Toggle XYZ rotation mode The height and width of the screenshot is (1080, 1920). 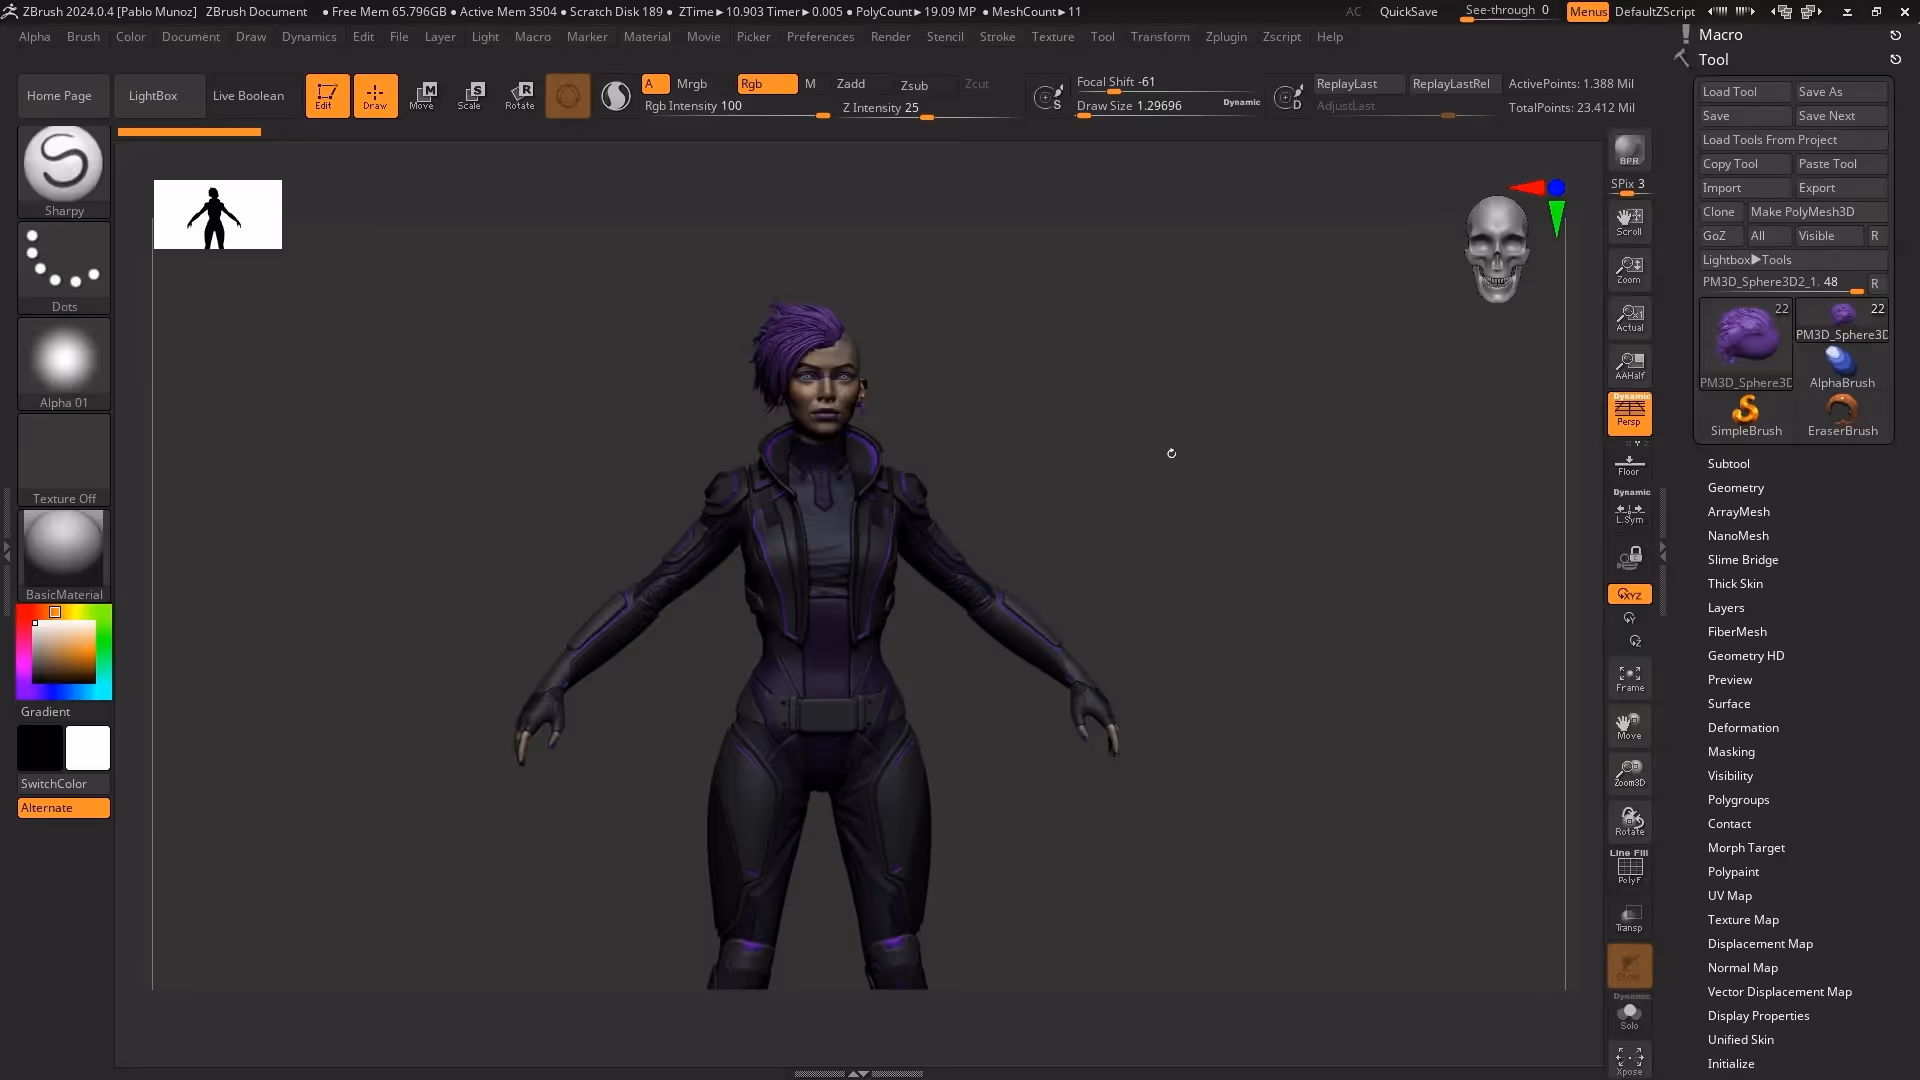pyautogui.click(x=1629, y=594)
